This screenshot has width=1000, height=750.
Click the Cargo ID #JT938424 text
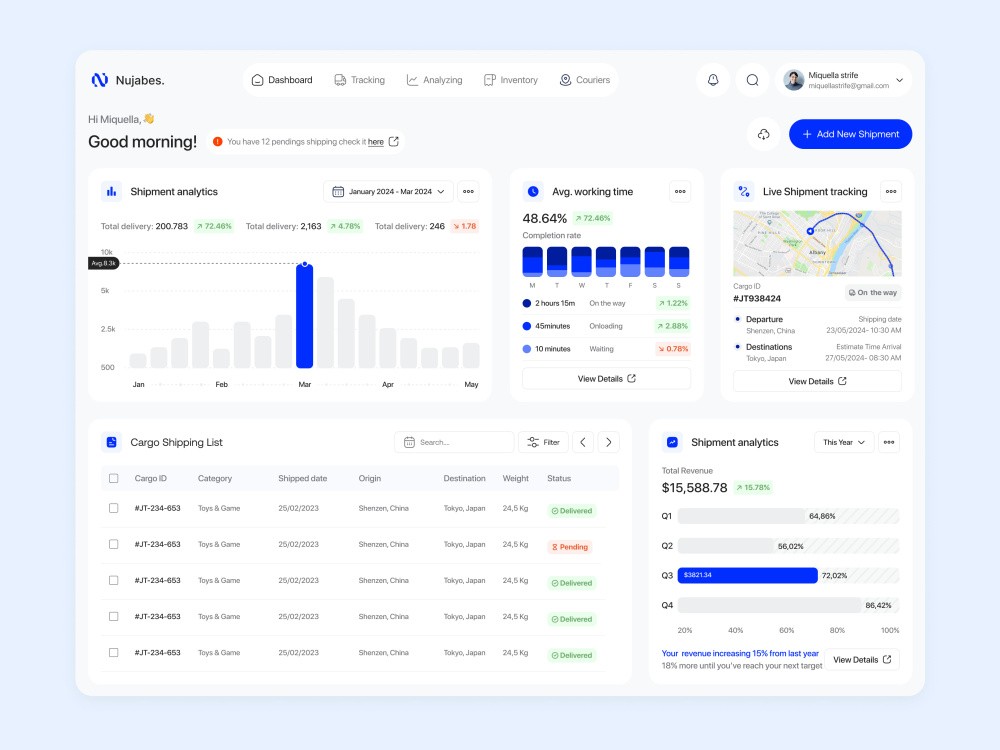tap(757, 298)
